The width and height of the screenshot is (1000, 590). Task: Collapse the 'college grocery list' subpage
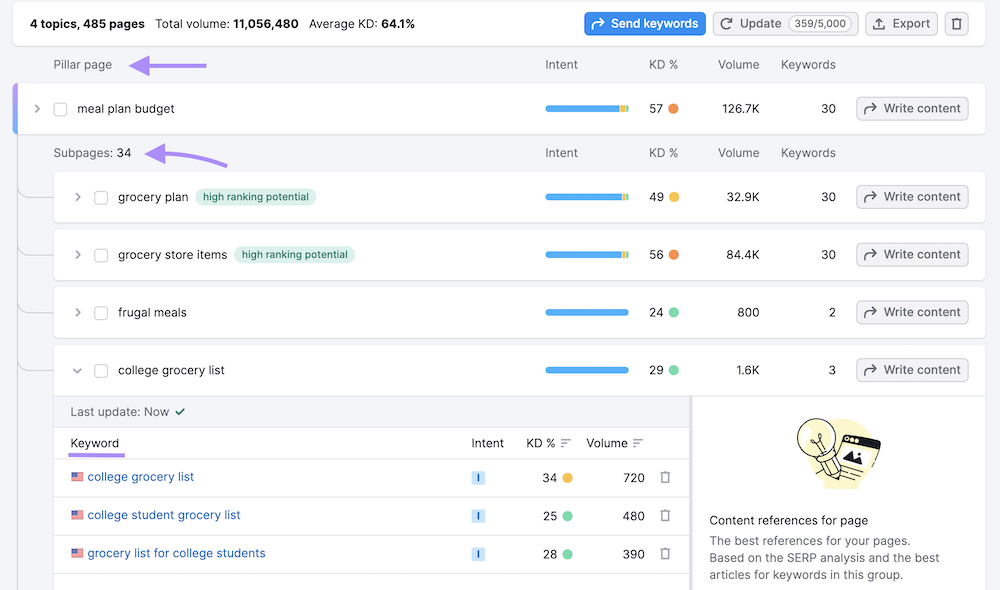[77, 369]
